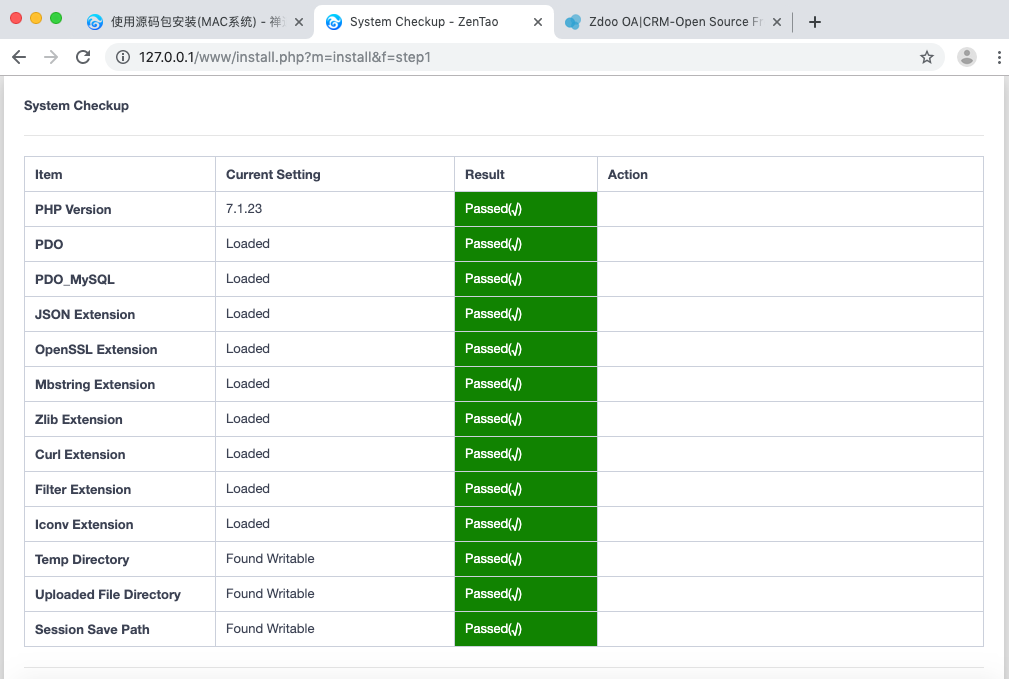Close the Zdoo OA|CRM tab
This screenshot has width=1009, height=679.
click(777, 22)
